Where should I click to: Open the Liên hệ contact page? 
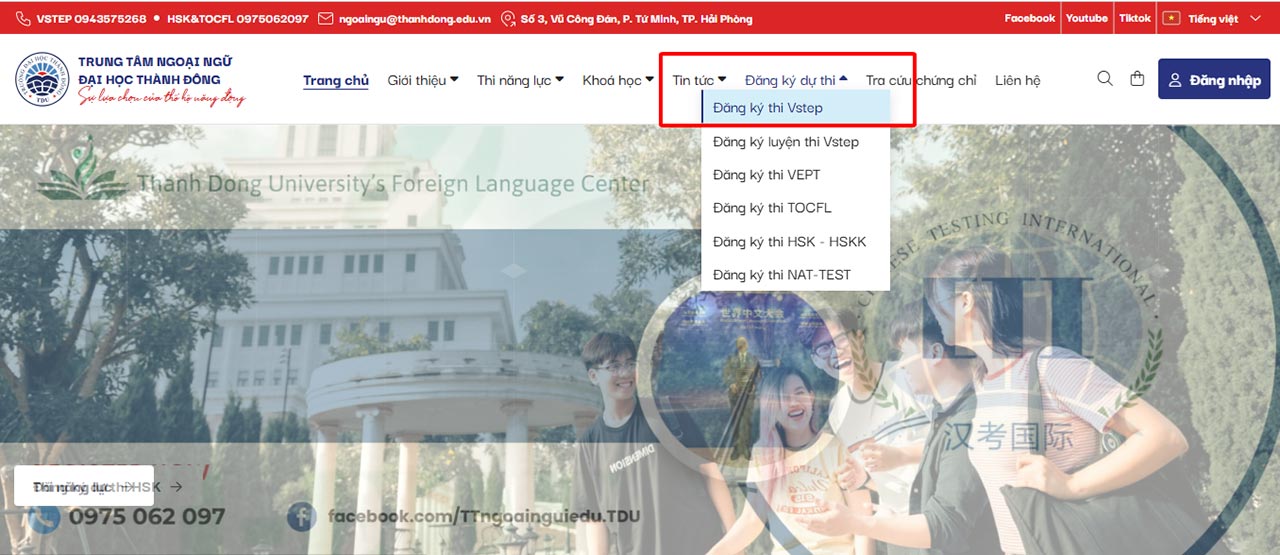coord(1018,80)
